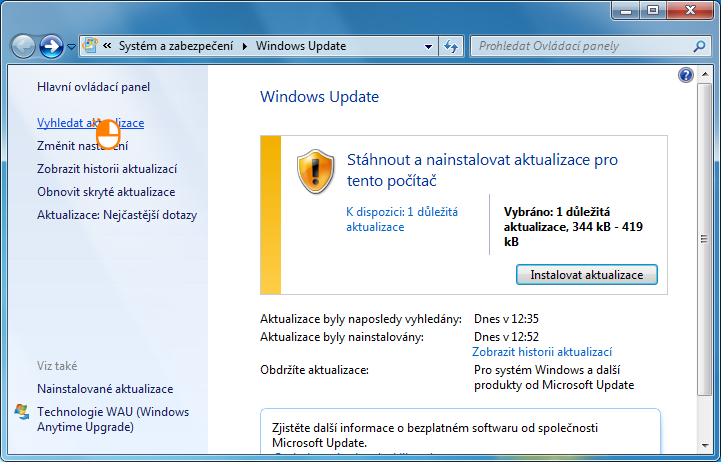
Task: Open K dispozici: 1 důležitá aktualizace link
Action: (402, 219)
